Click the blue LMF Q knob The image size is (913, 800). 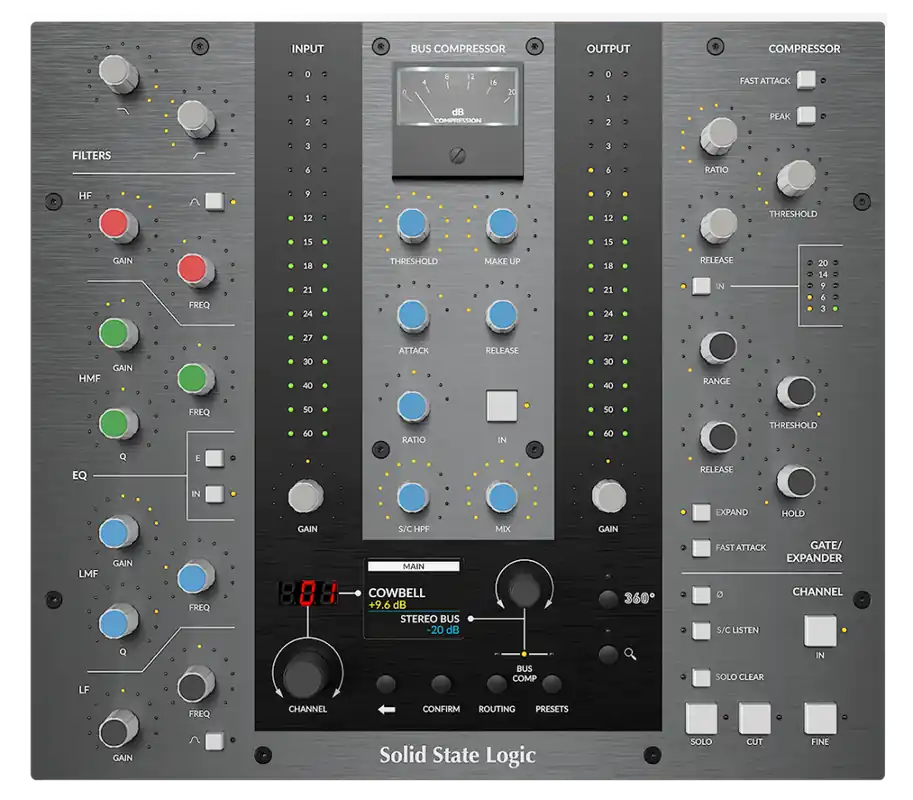click(x=118, y=622)
